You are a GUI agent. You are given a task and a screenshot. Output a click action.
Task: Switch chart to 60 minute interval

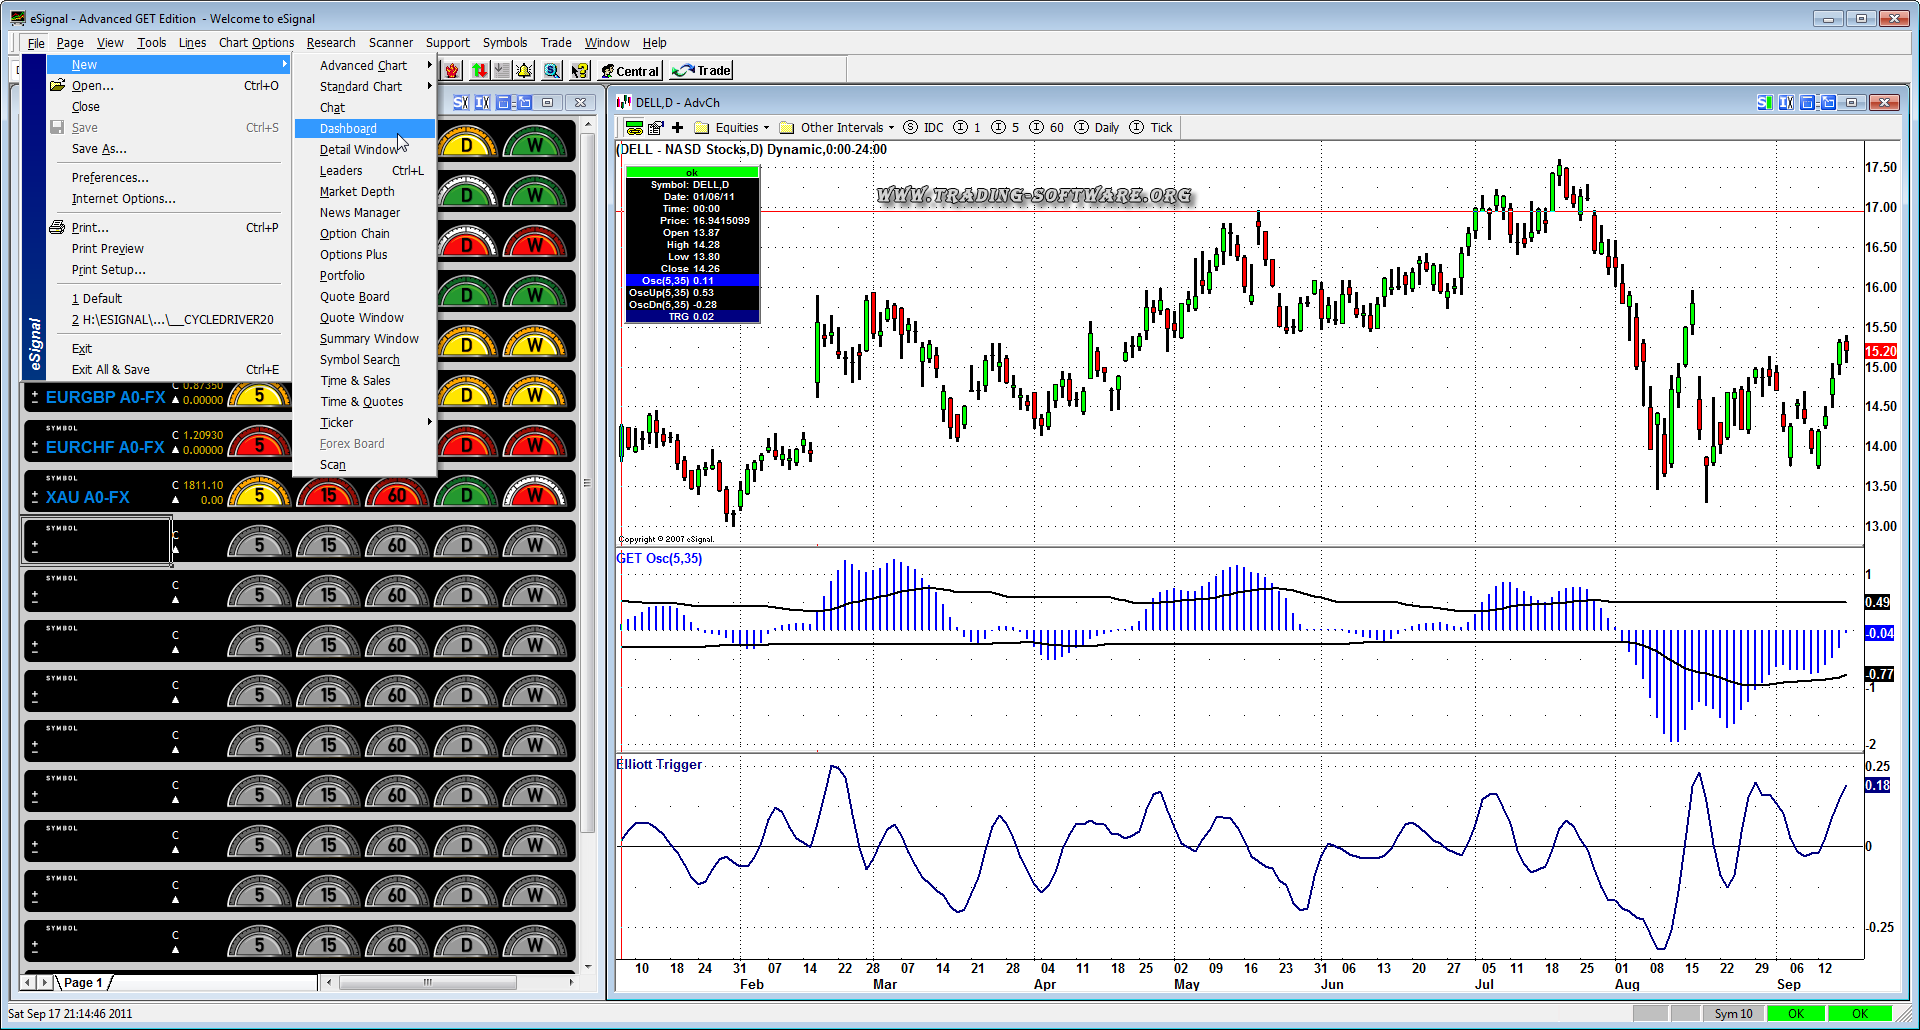coord(1056,128)
